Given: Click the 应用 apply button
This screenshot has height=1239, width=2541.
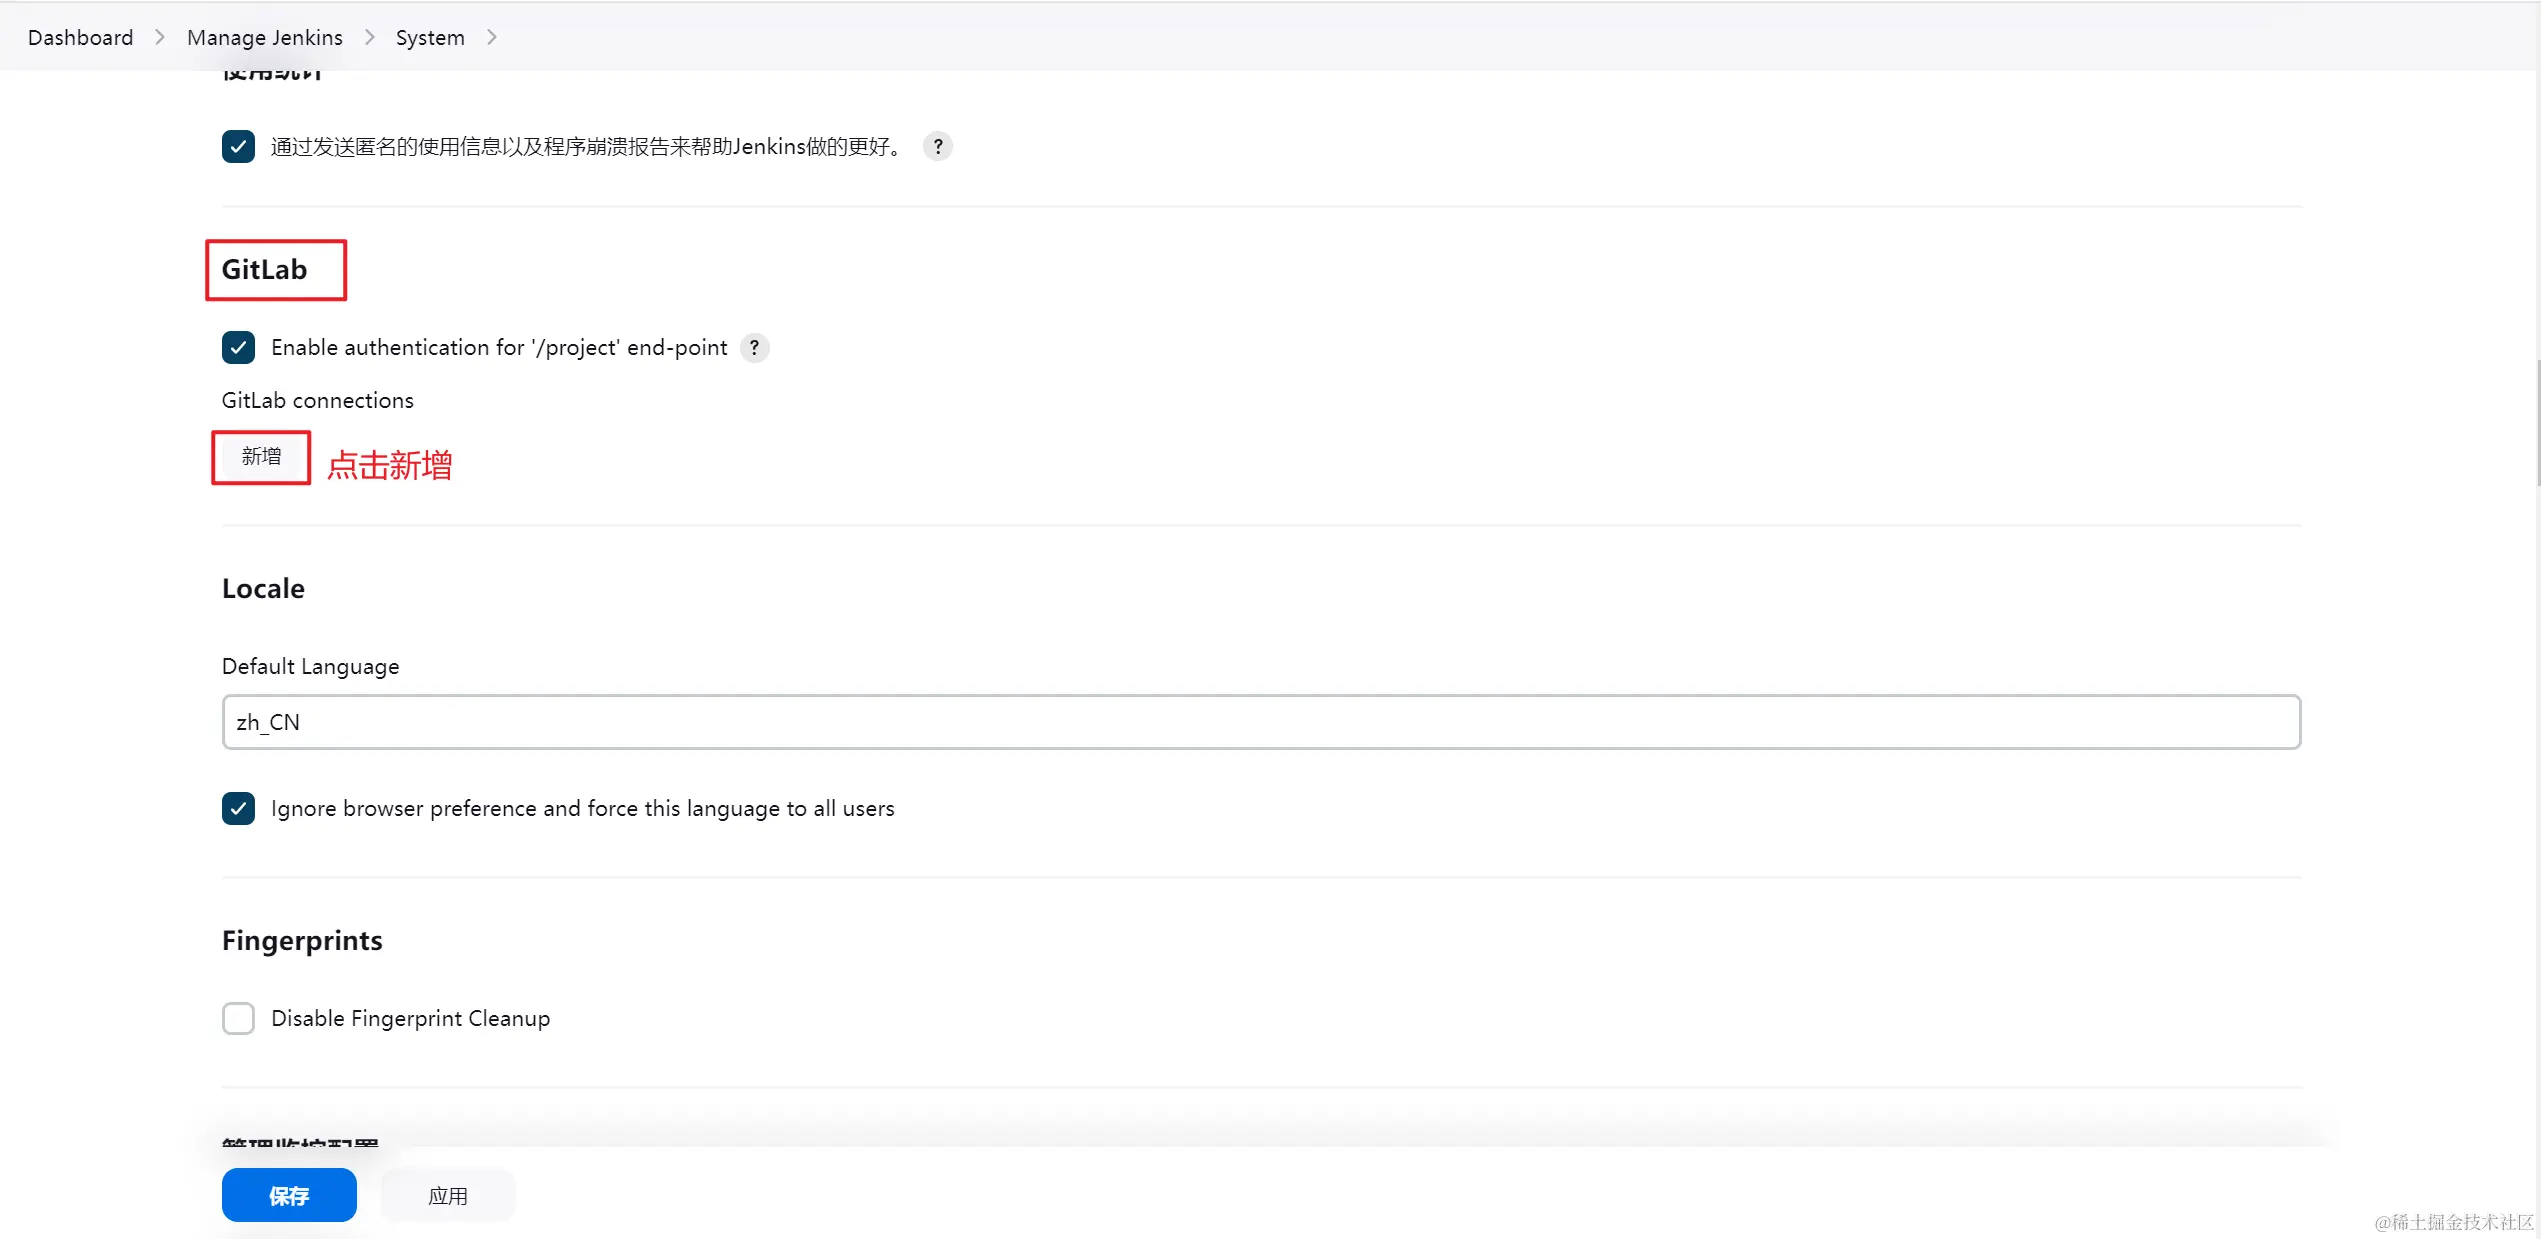Looking at the screenshot, I should pyautogui.click(x=447, y=1195).
